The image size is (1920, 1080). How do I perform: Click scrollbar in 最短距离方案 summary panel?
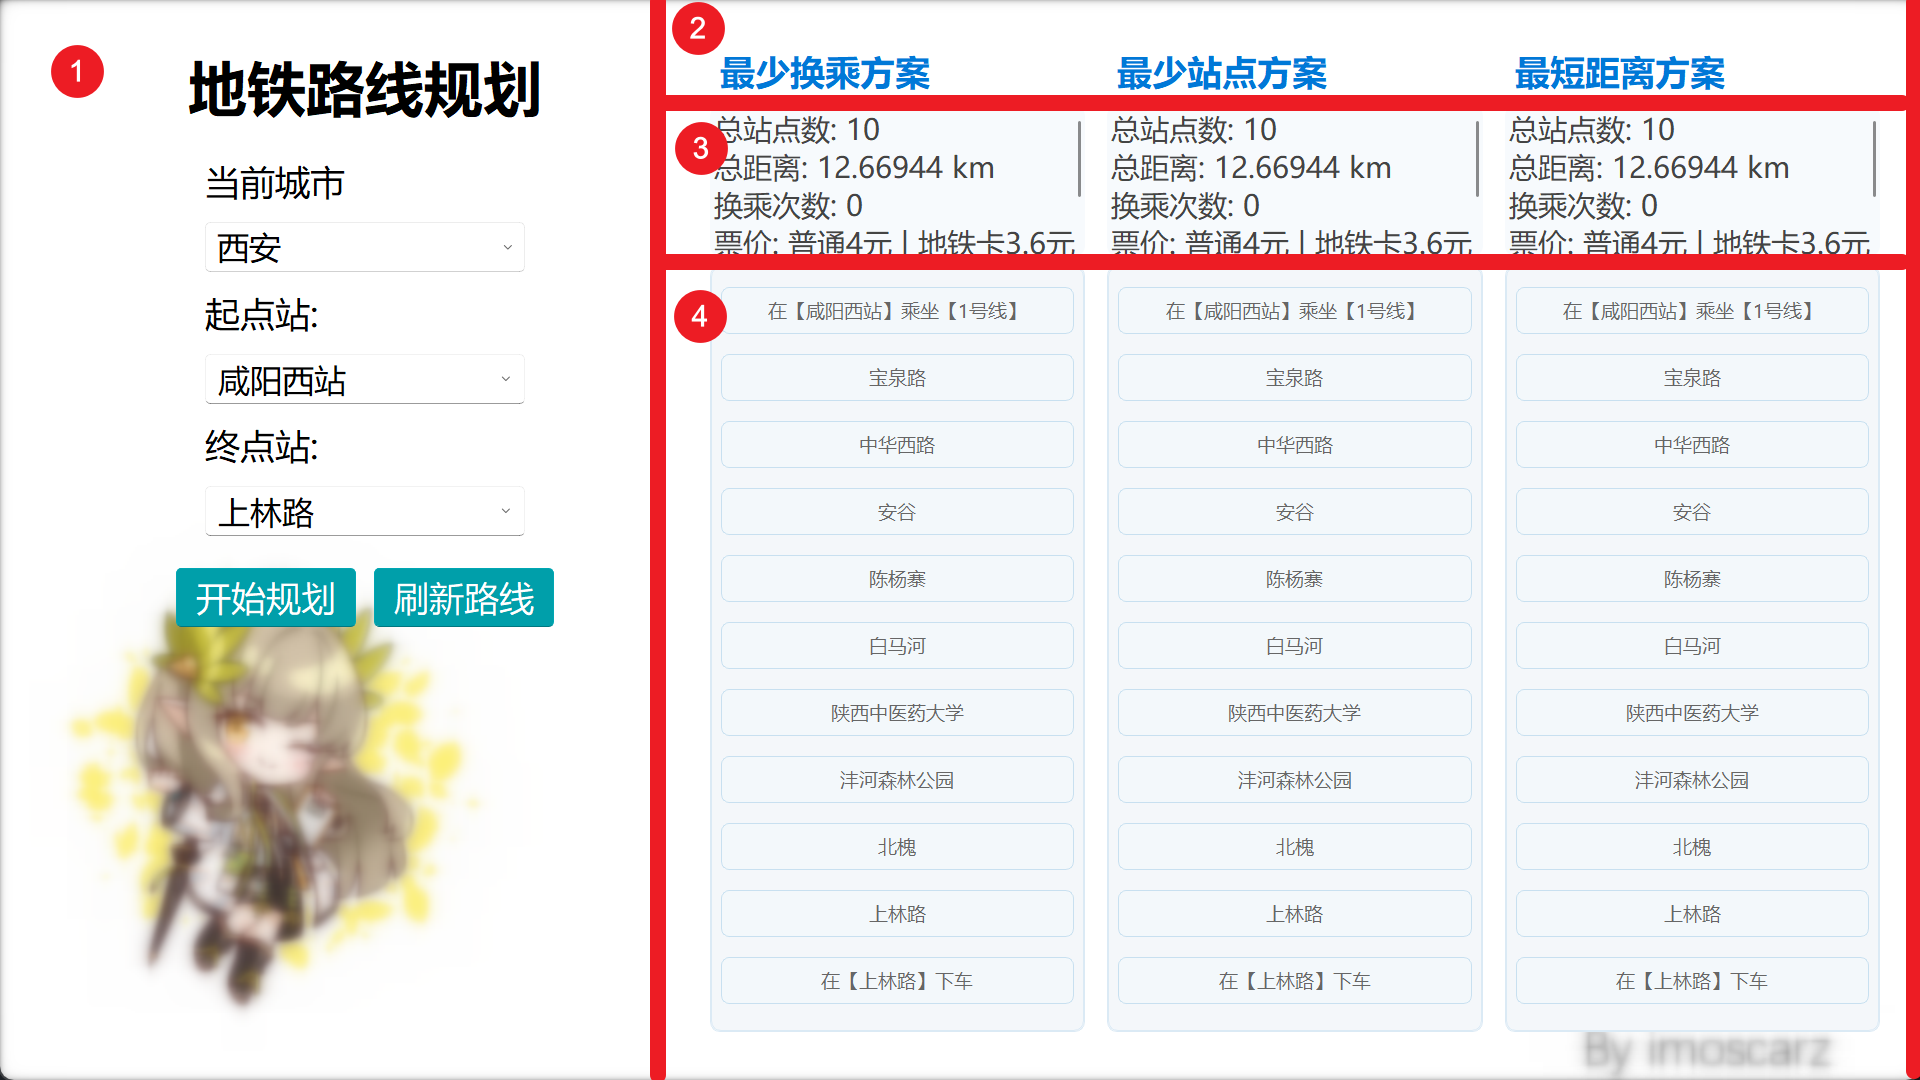[1874, 159]
